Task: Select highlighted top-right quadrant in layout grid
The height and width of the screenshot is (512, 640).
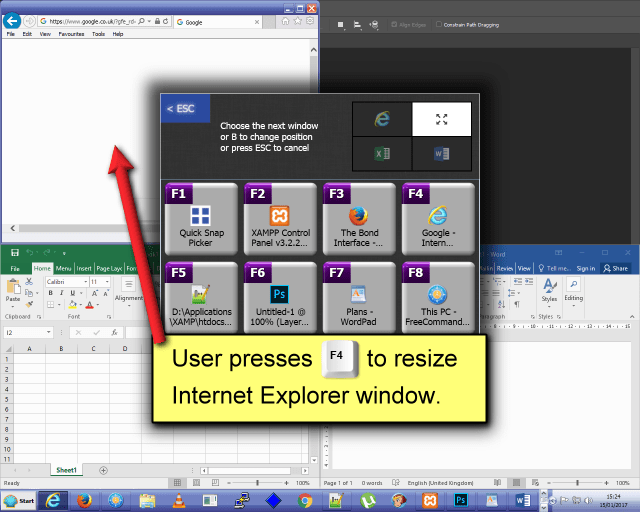Action: click(x=442, y=119)
